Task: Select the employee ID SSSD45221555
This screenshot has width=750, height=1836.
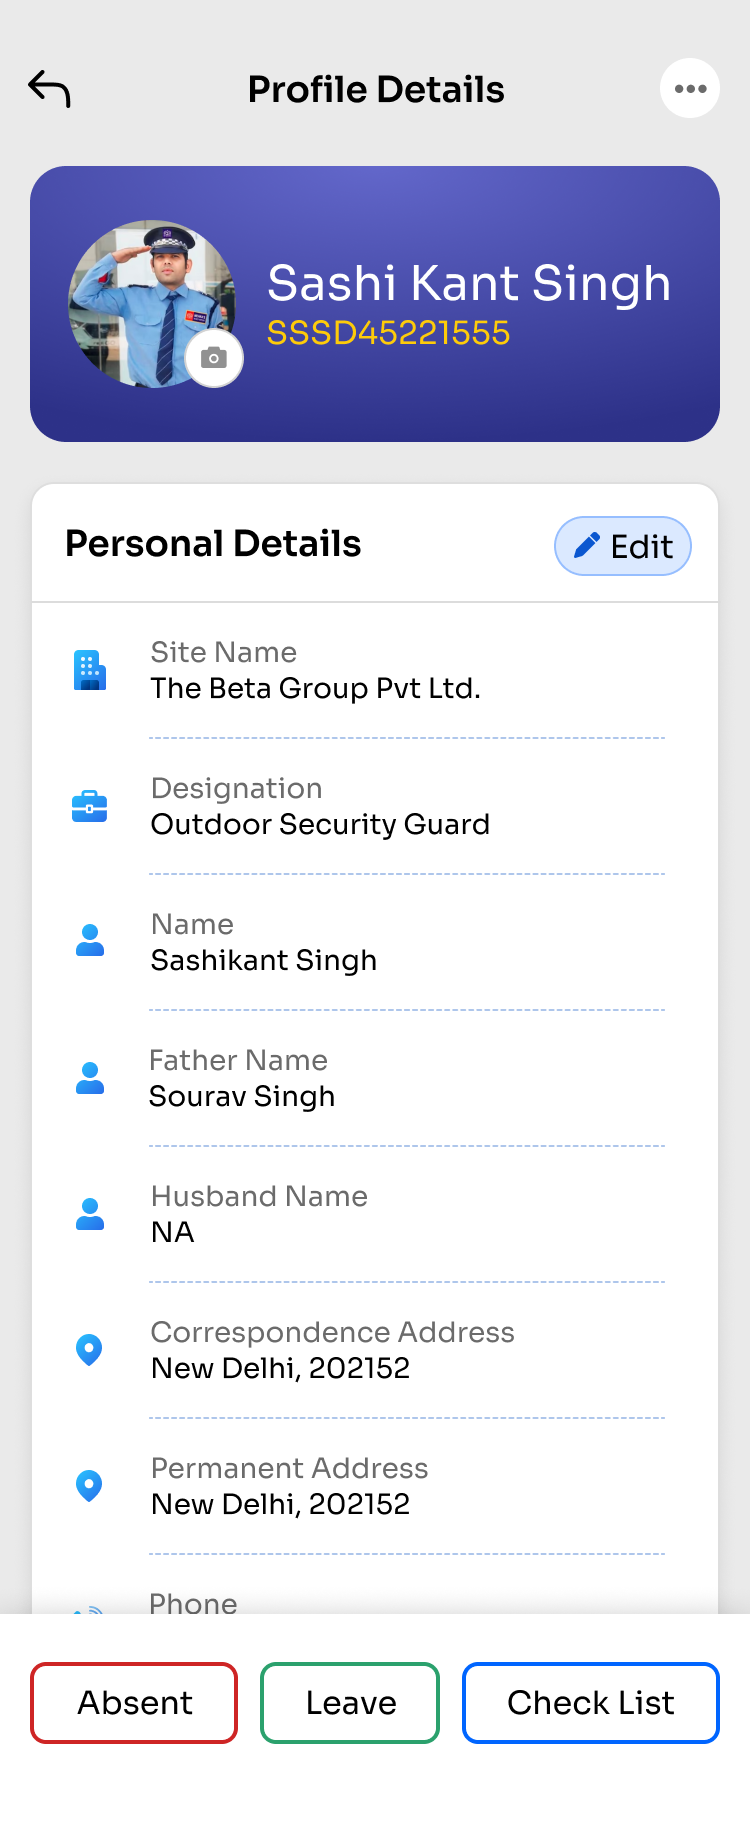Action: point(389,333)
